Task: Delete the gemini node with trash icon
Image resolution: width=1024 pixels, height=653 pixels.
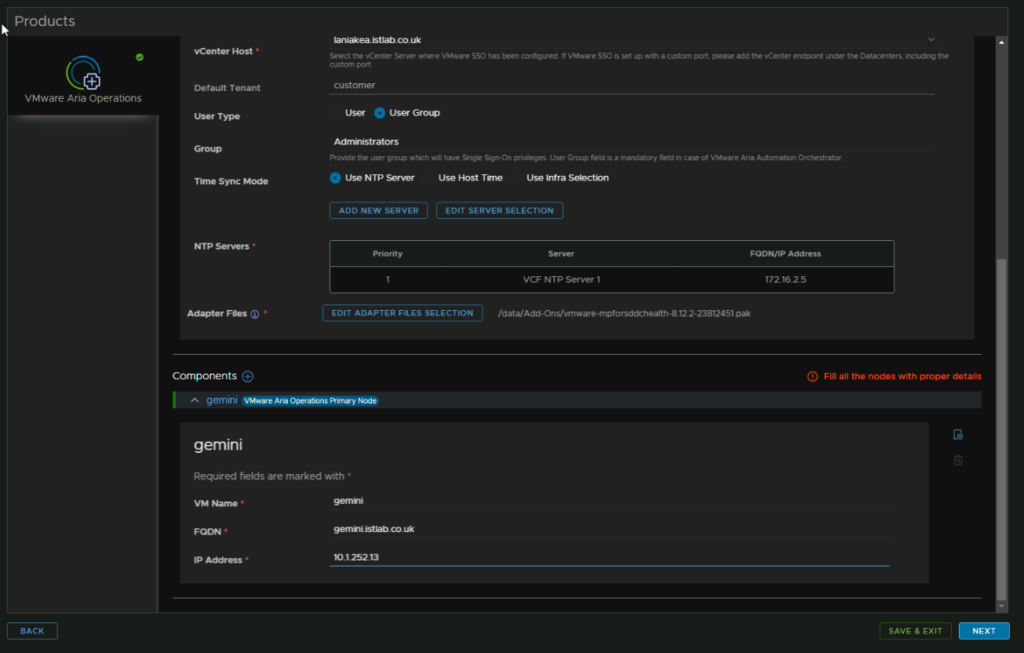Action: (x=958, y=460)
